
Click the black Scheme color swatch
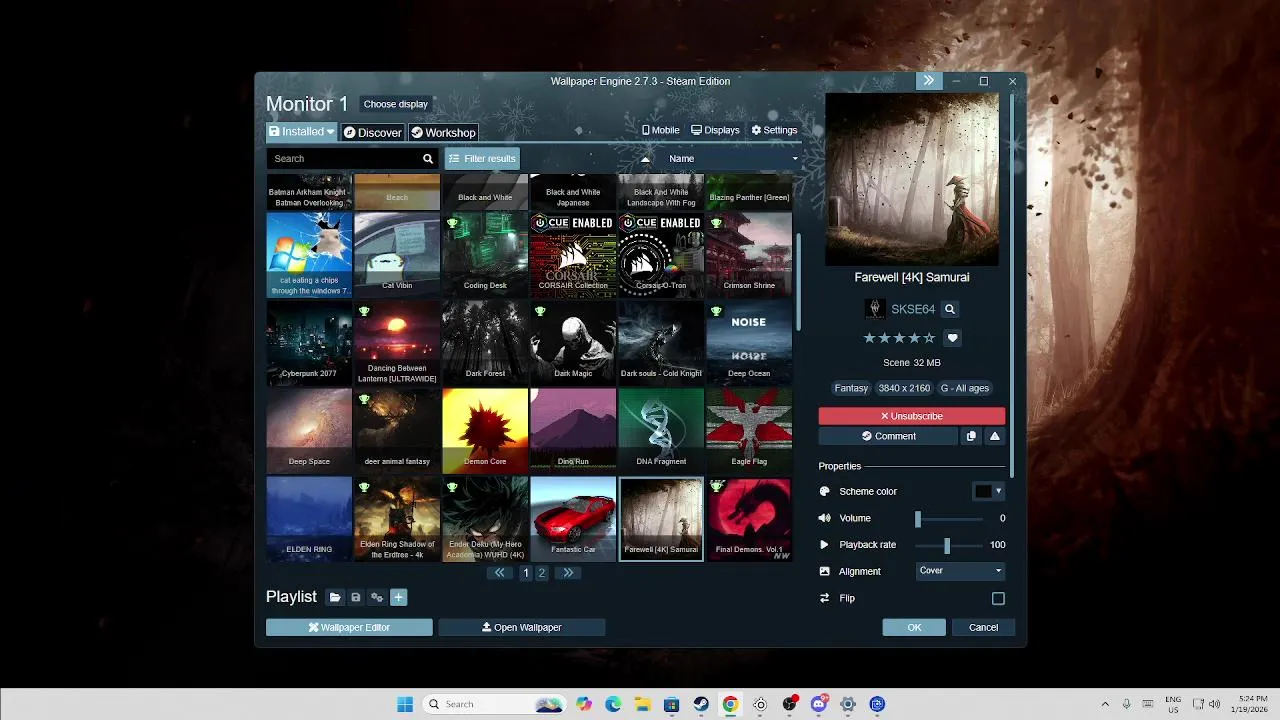[x=984, y=491]
